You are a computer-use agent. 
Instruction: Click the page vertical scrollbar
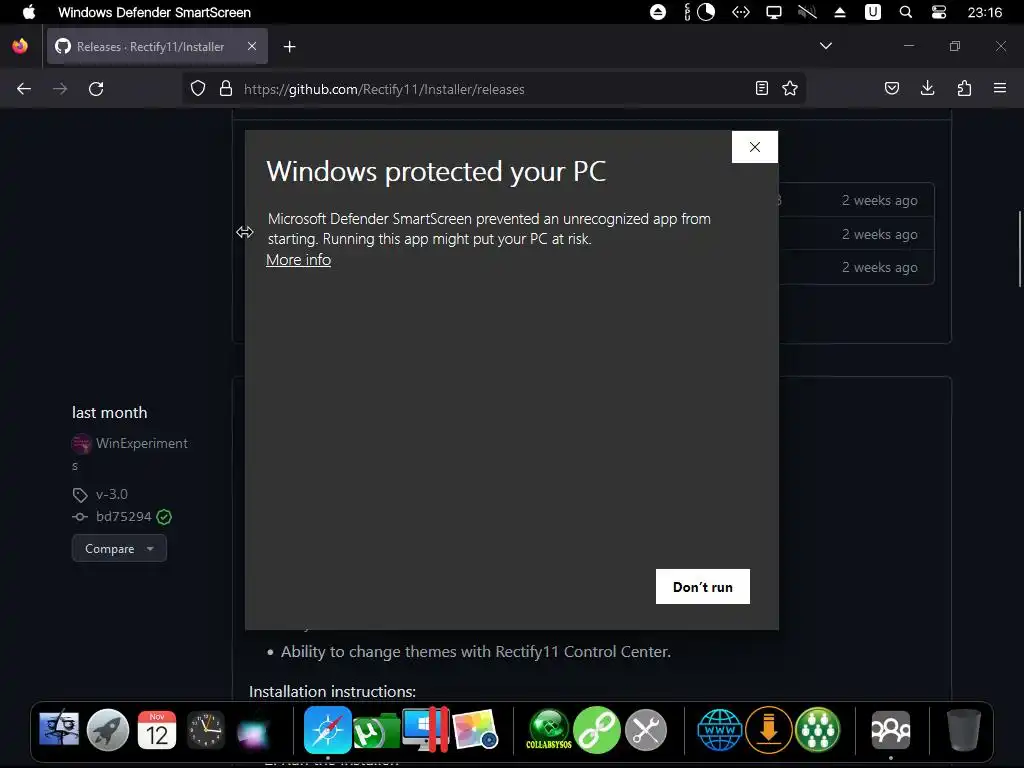pyautogui.click(x=1019, y=248)
